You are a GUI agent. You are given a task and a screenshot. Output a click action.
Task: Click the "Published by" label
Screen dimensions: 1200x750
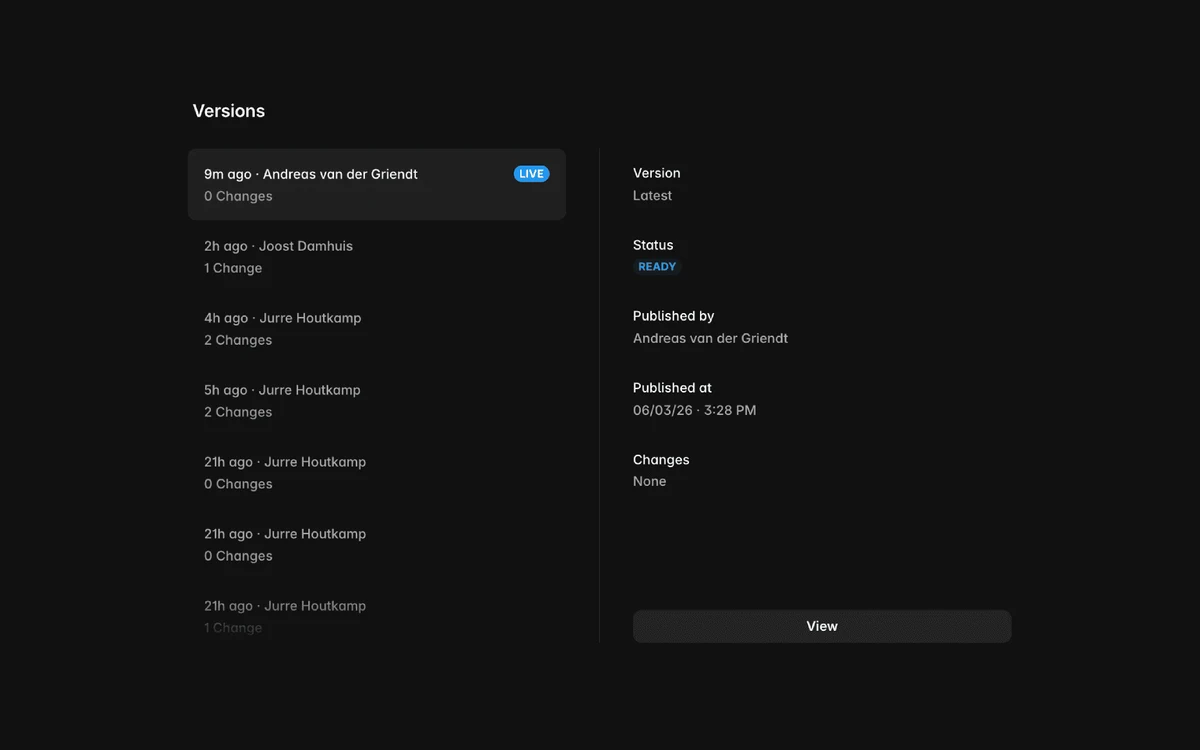673,316
